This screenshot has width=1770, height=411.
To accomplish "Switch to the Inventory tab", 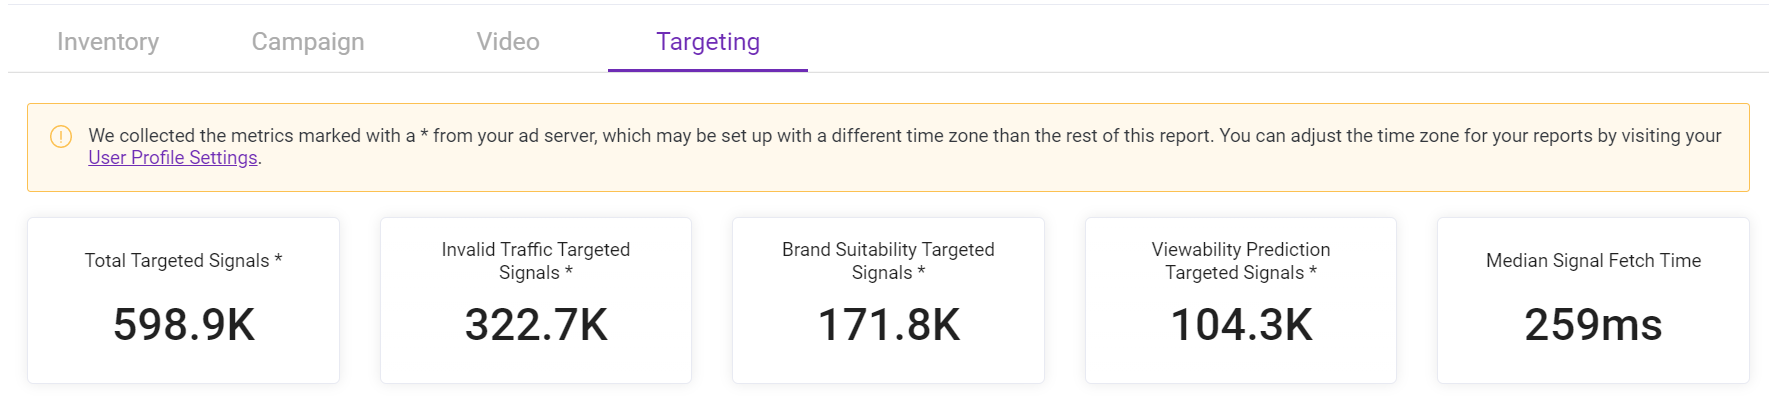I will [x=108, y=41].
